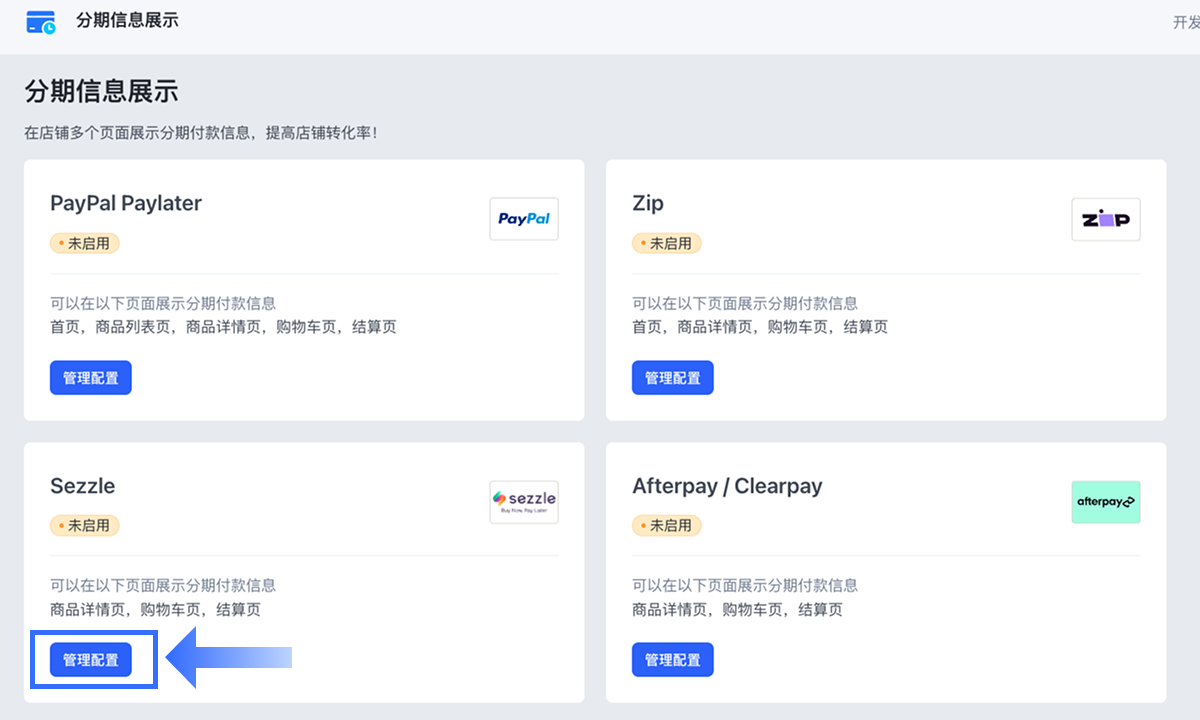Click the Zip logo icon

click(1105, 219)
